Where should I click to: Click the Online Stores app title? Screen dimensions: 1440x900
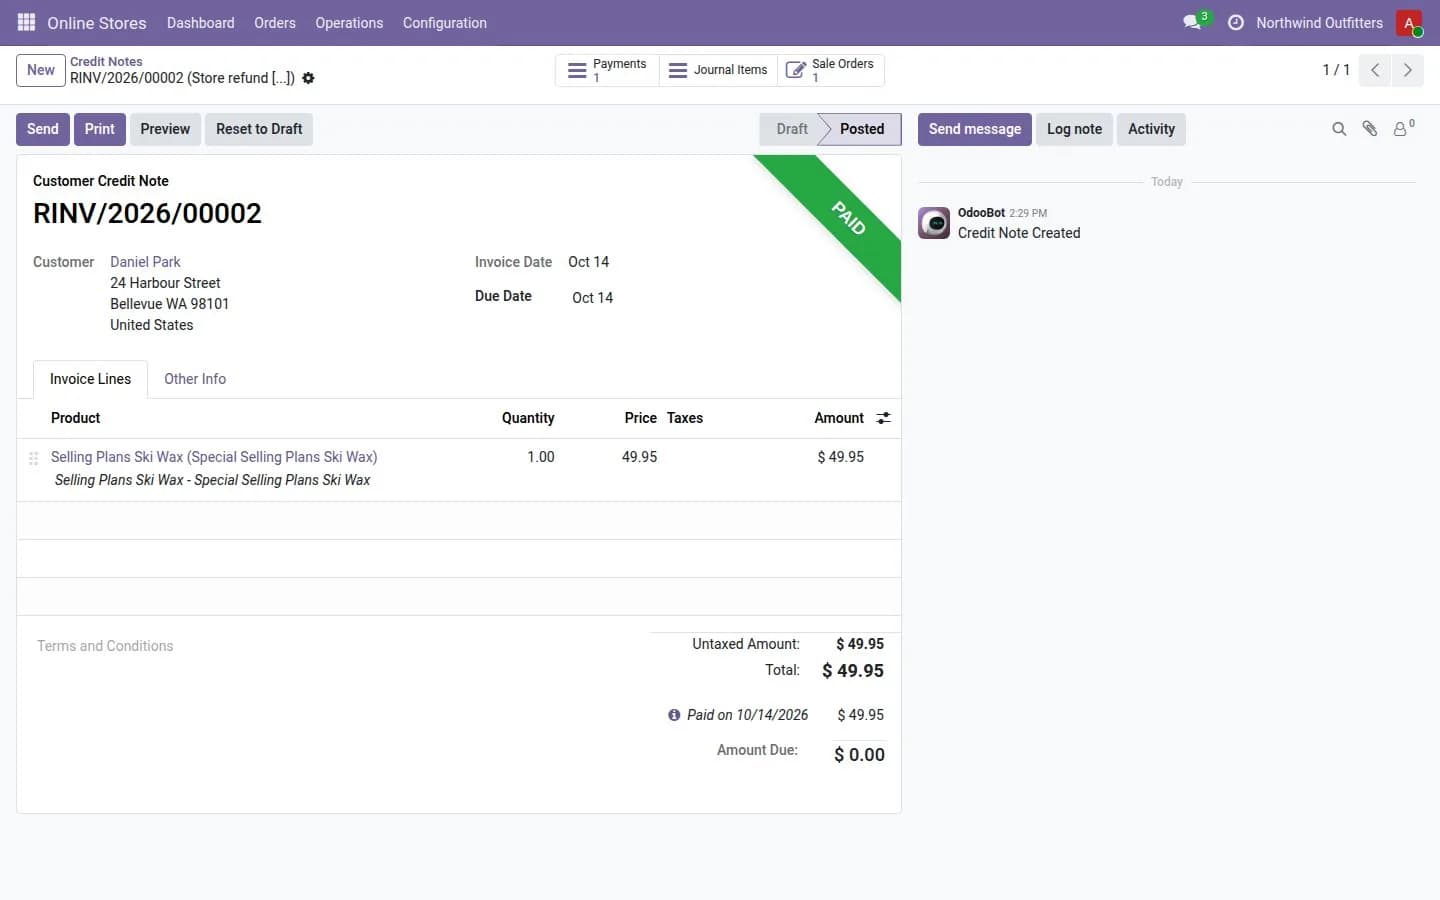point(97,22)
